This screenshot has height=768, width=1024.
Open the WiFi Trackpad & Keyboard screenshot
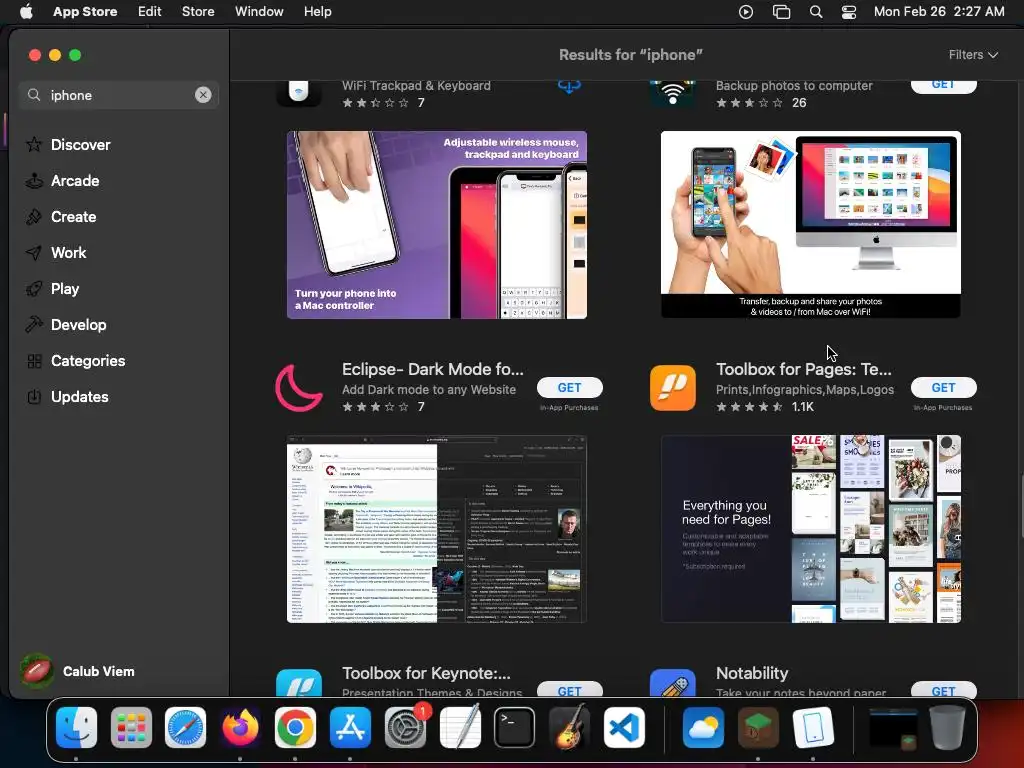tap(437, 225)
